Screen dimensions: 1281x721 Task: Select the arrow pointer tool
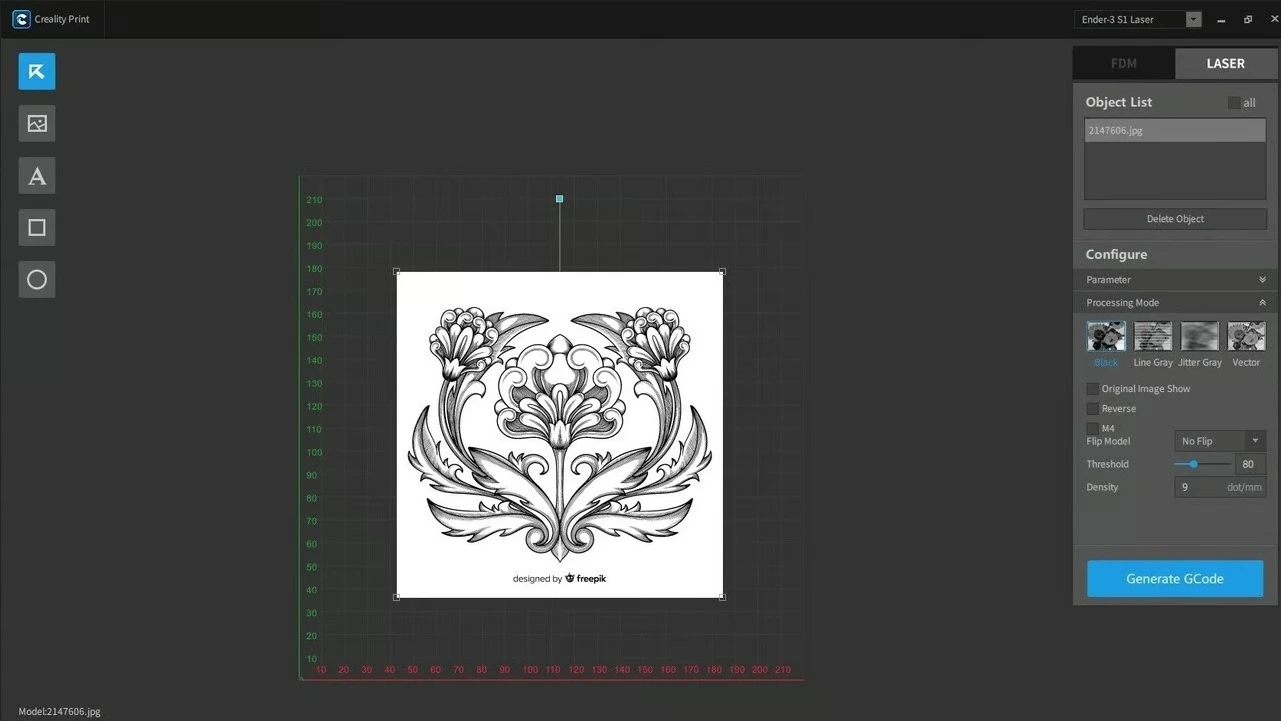37,72
